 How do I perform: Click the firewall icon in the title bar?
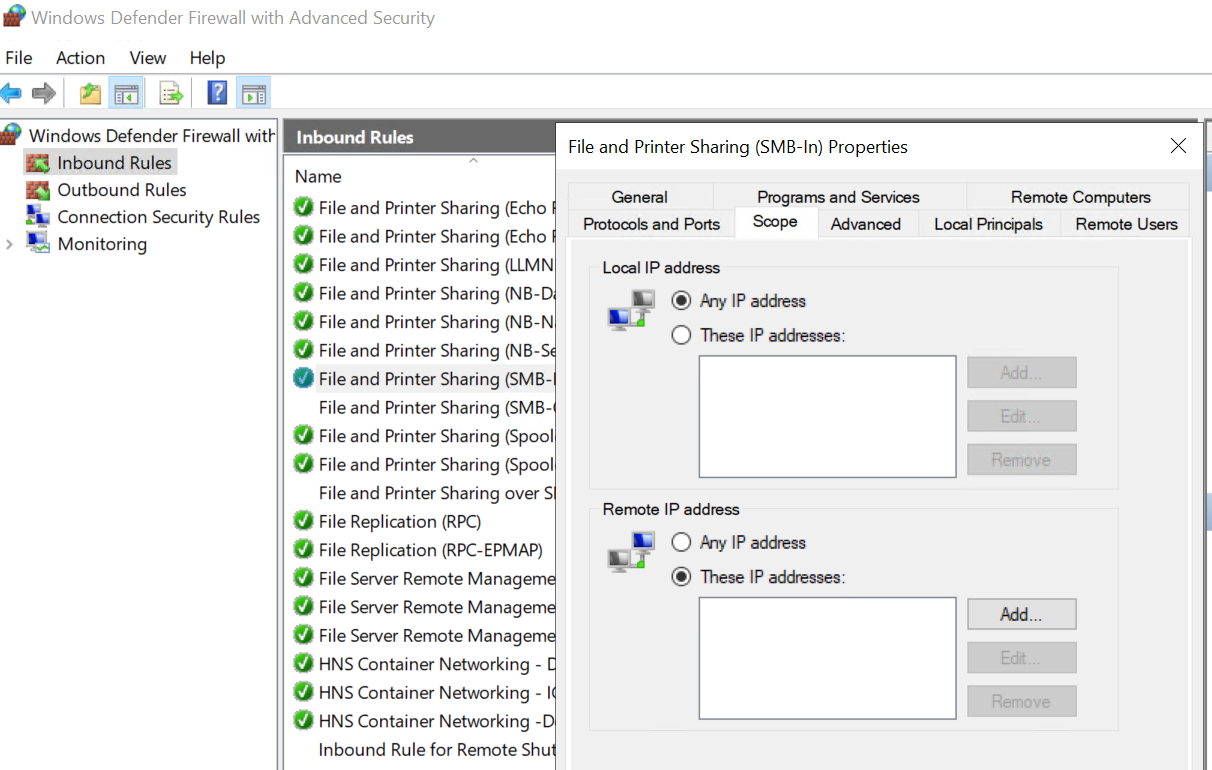(14, 16)
